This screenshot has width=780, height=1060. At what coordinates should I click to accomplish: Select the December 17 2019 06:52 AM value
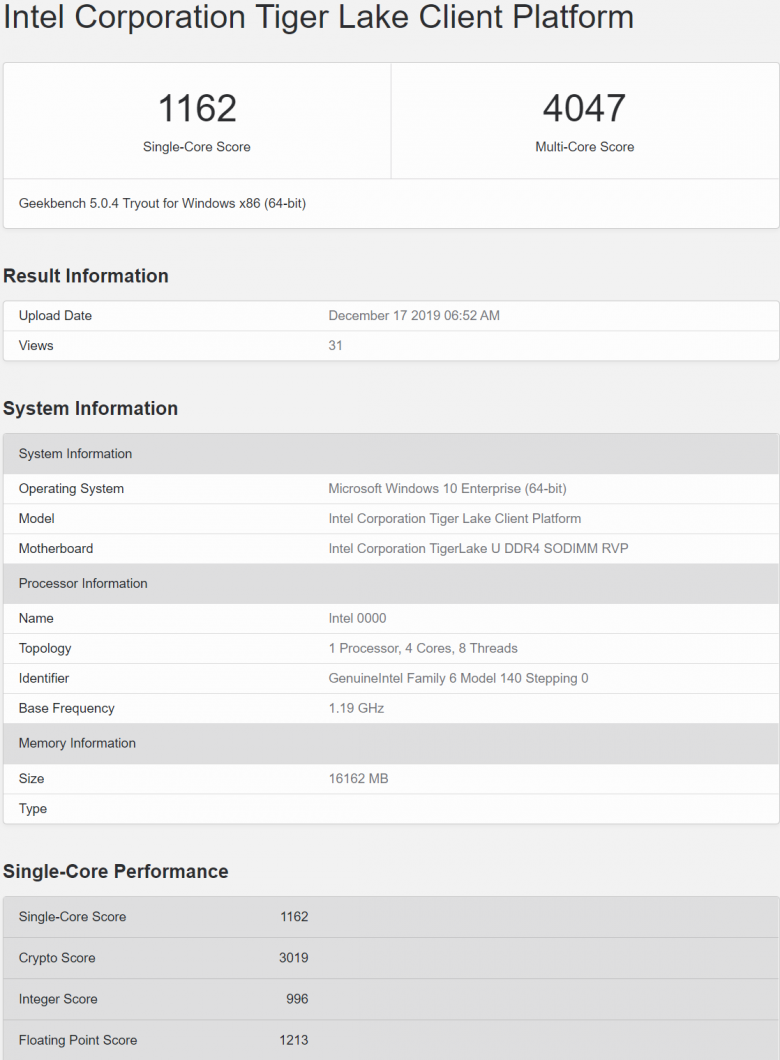click(414, 316)
